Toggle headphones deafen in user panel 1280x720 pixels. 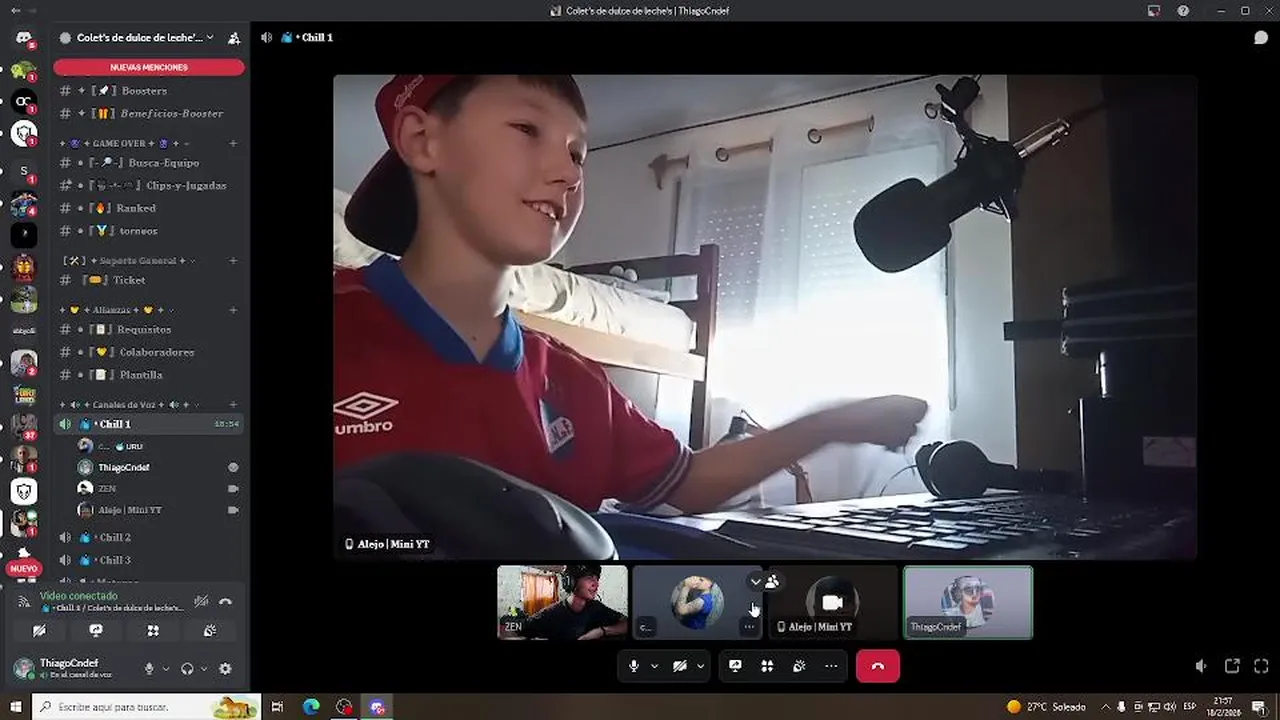click(187, 669)
